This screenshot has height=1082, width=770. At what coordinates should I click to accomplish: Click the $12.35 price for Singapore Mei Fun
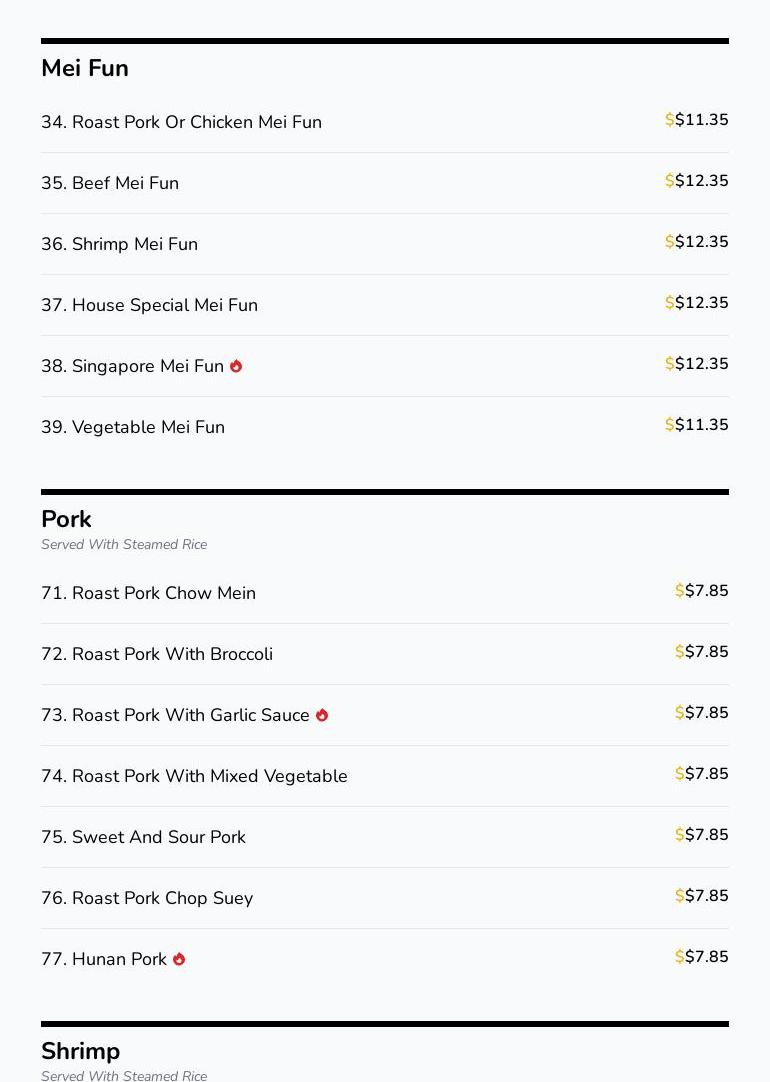(697, 364)
